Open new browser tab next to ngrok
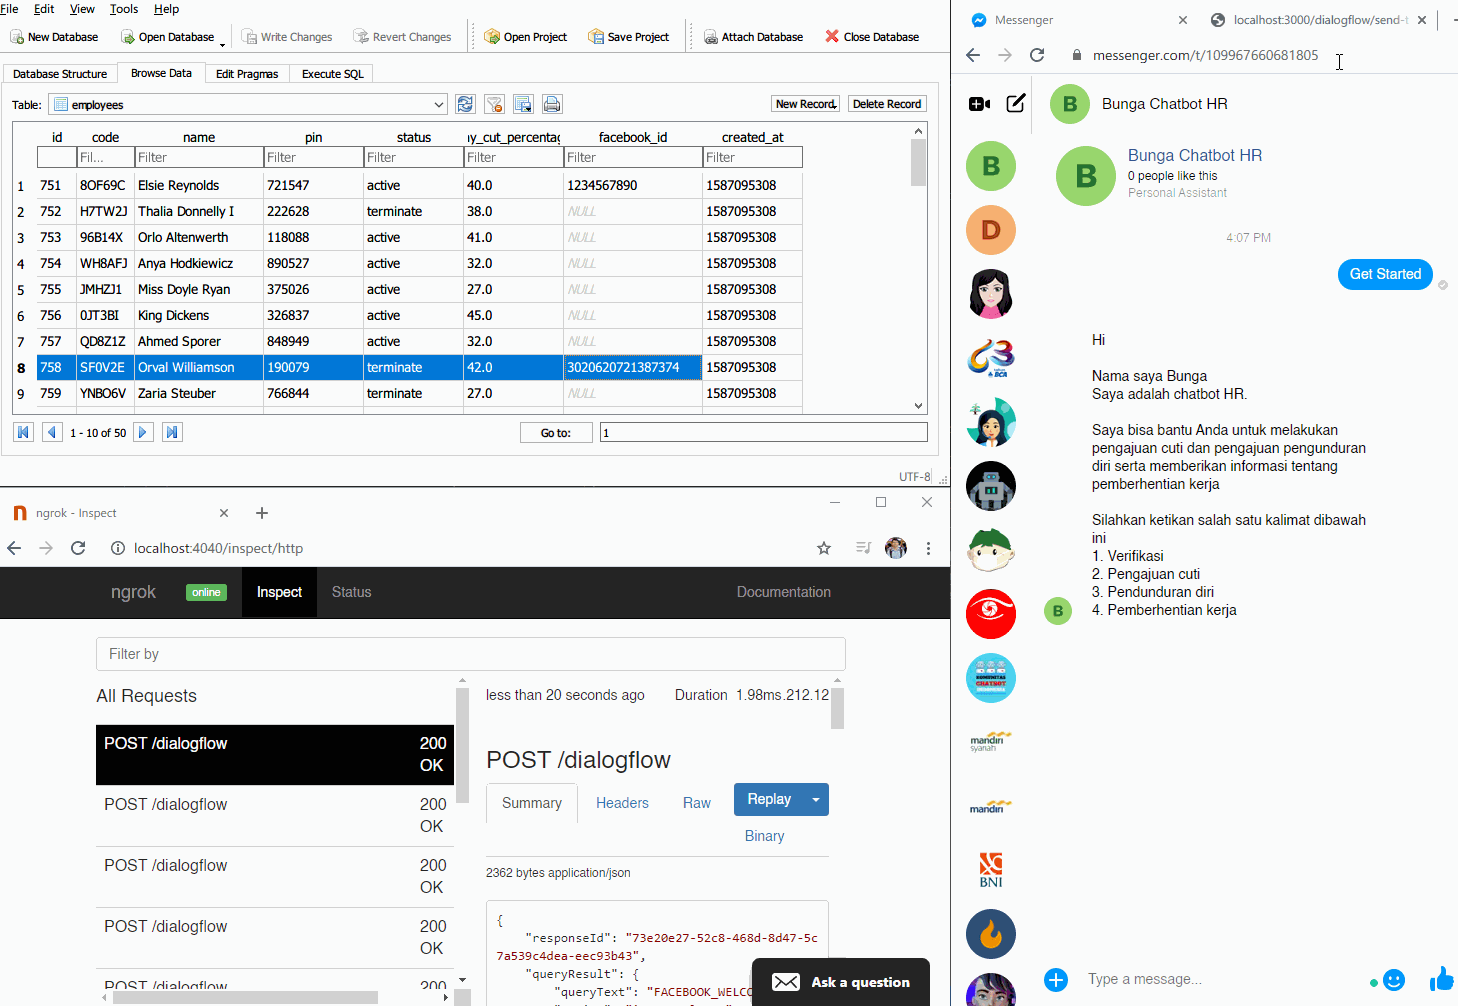 click(x=262, y=513)
